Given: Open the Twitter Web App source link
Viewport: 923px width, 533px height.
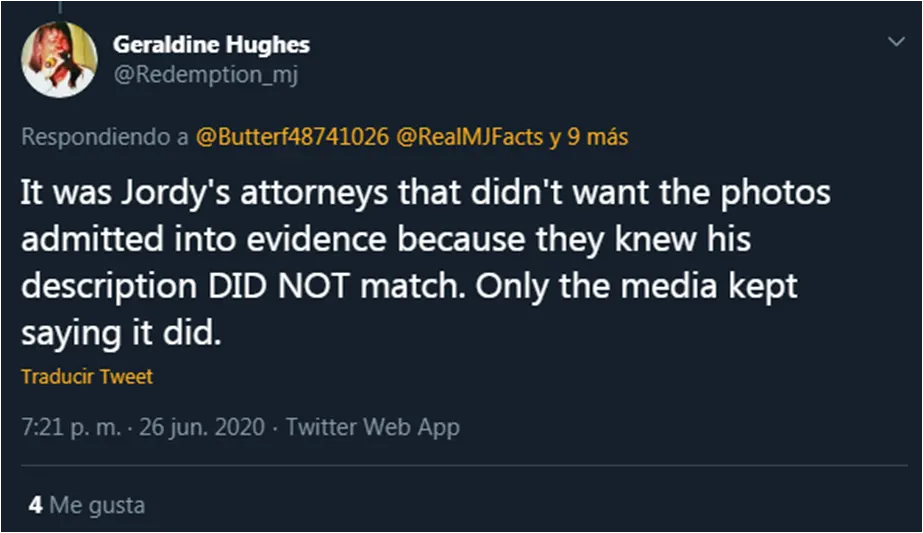Looking at the screenshot, I should point(373,427).
